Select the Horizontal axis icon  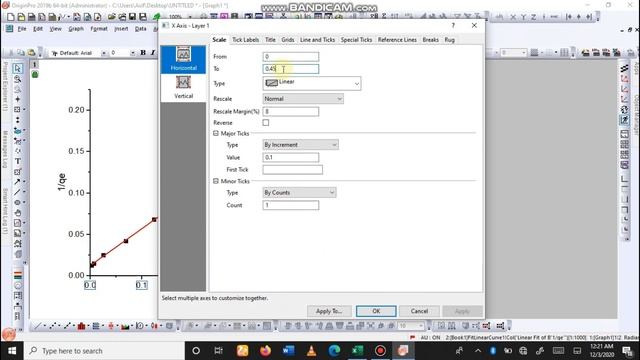point(183,60)
